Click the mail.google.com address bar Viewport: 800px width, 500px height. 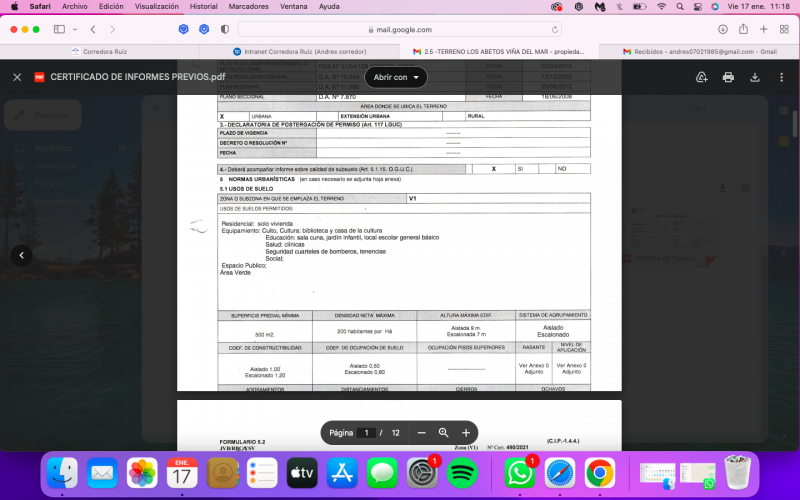(x=399, y=29)
